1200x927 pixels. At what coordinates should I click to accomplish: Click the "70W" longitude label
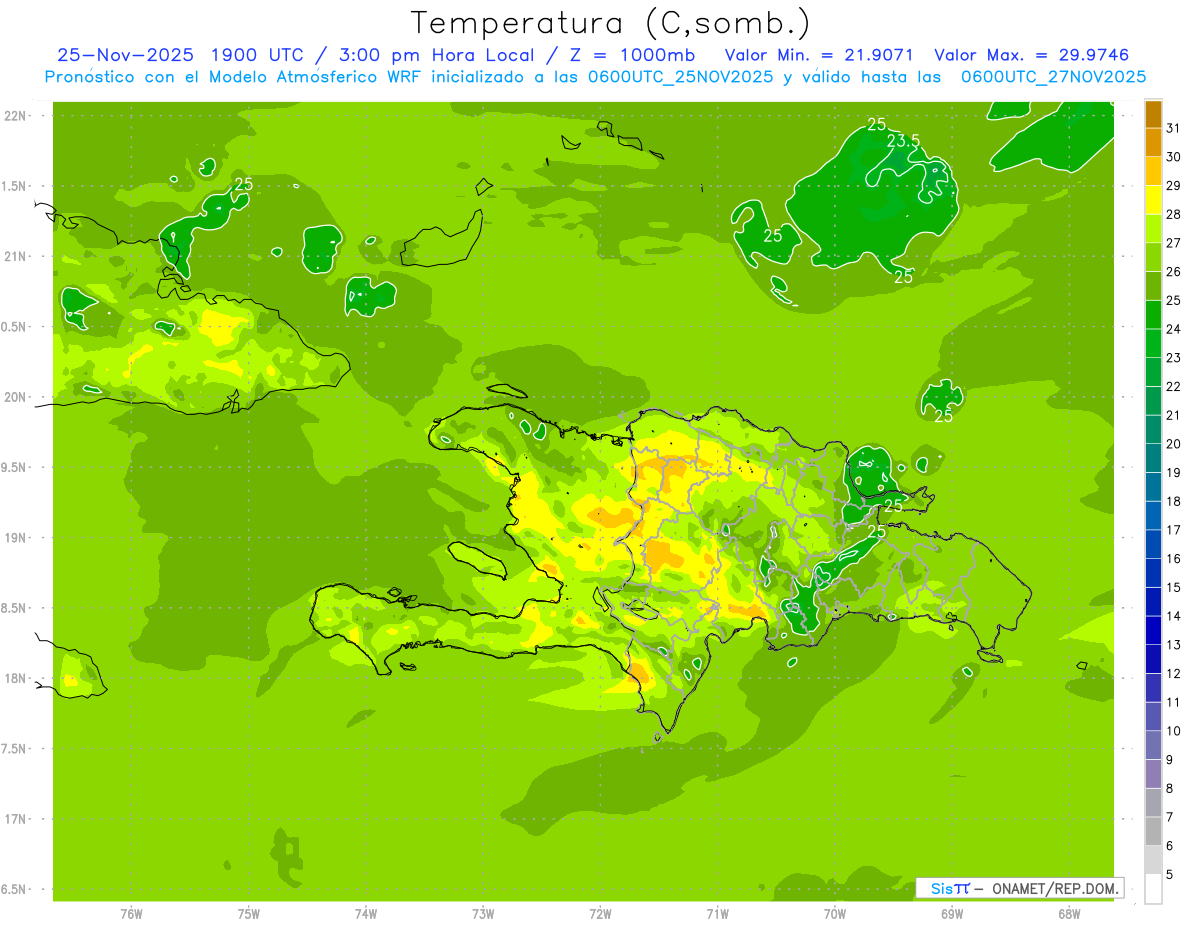pyautogui.click(x=835, y=914)
